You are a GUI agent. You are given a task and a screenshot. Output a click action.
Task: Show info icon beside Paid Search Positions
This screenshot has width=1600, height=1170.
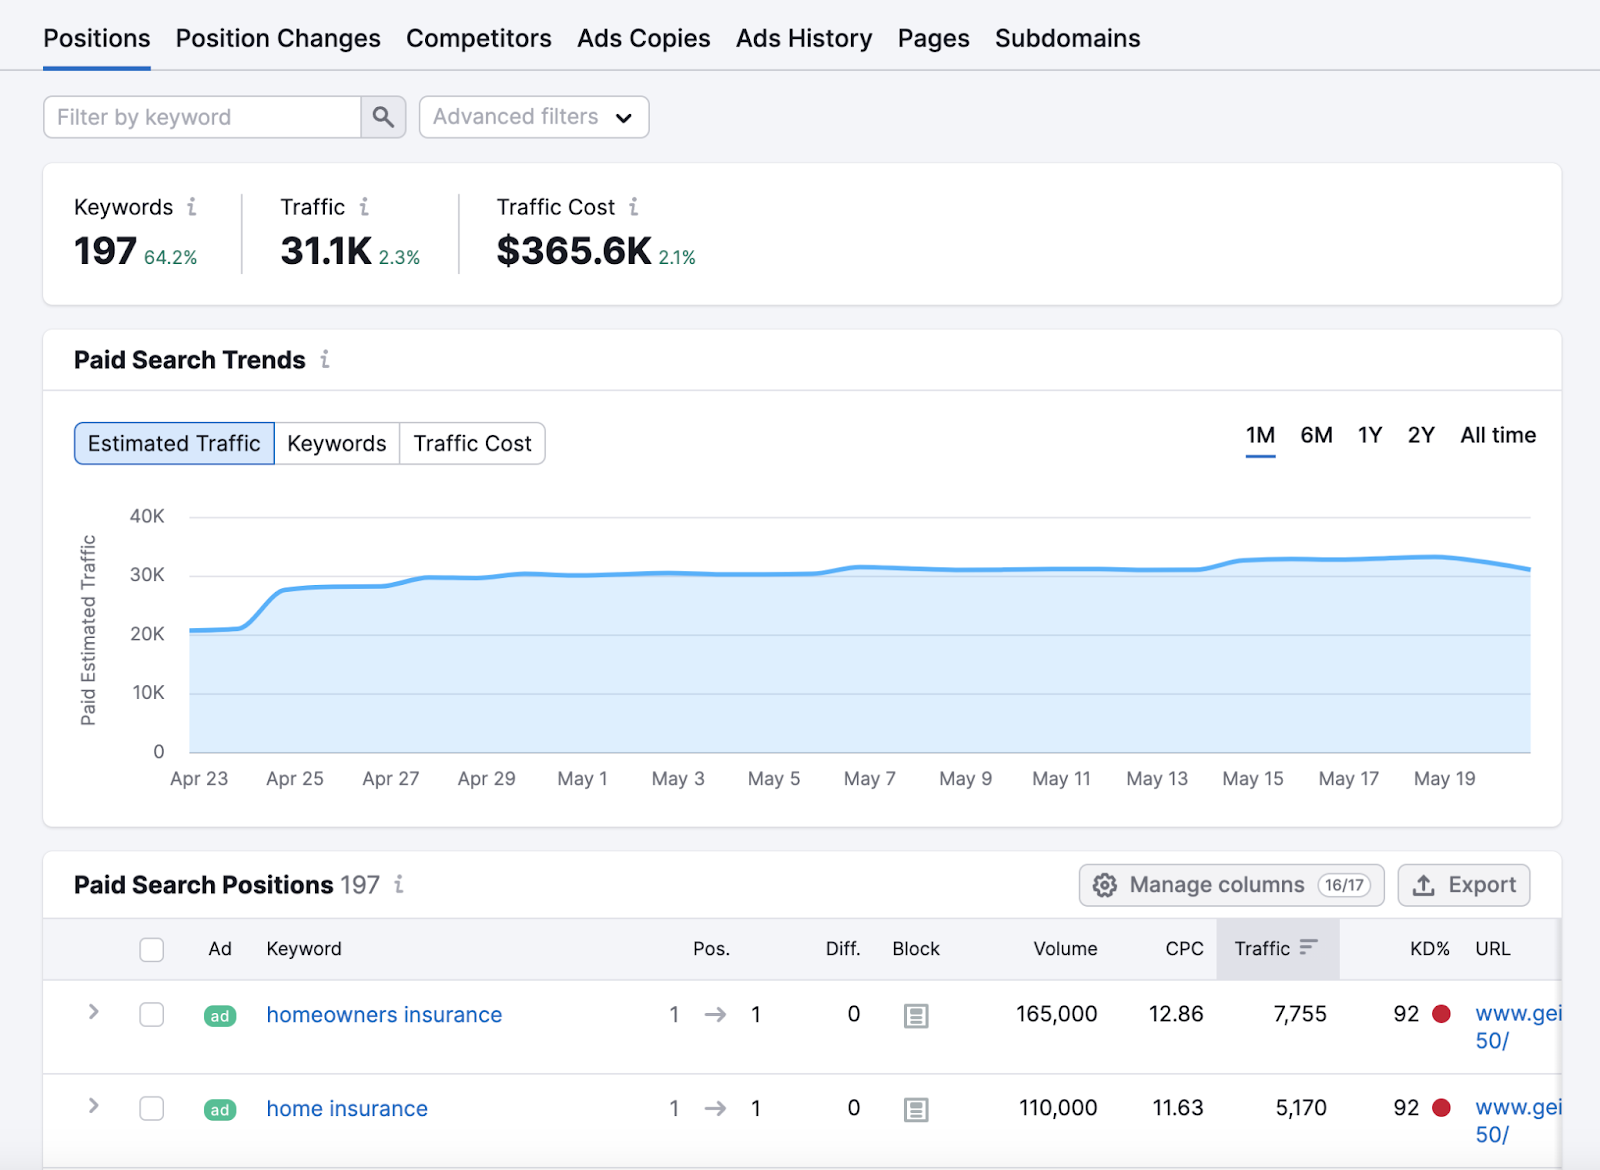[399, 884]
